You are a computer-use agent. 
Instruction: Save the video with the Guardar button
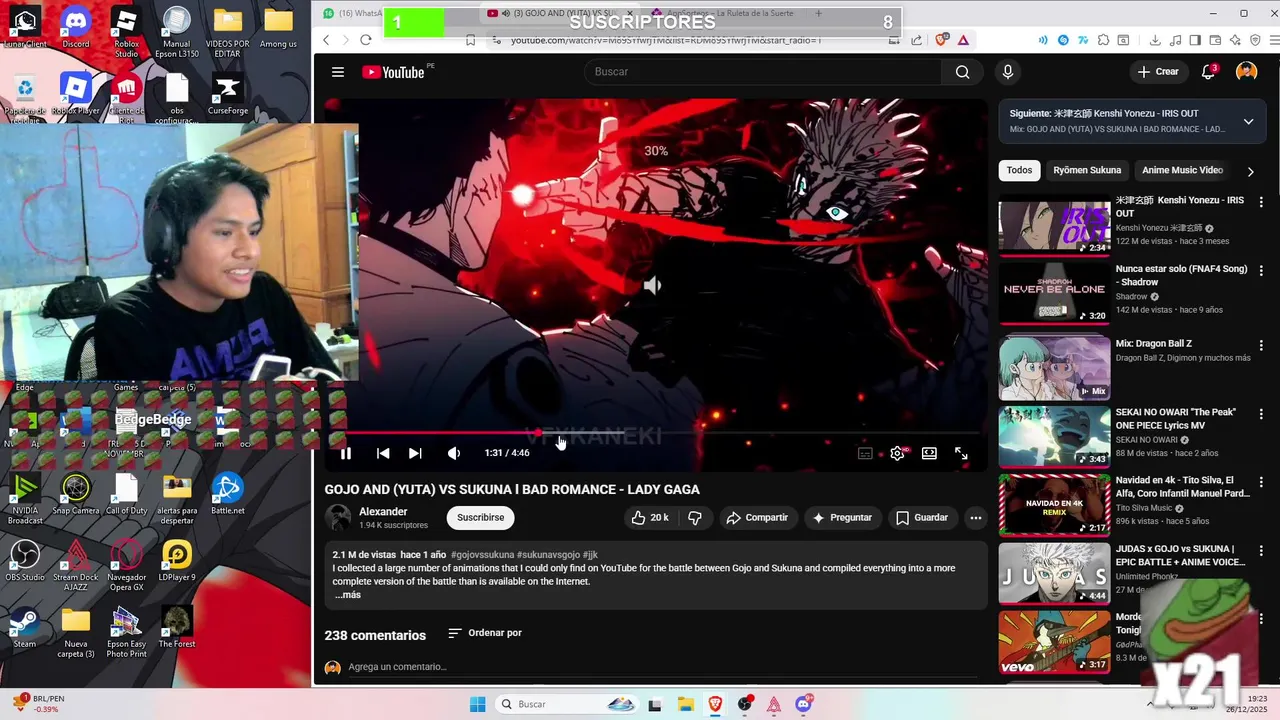click(922, 518)
